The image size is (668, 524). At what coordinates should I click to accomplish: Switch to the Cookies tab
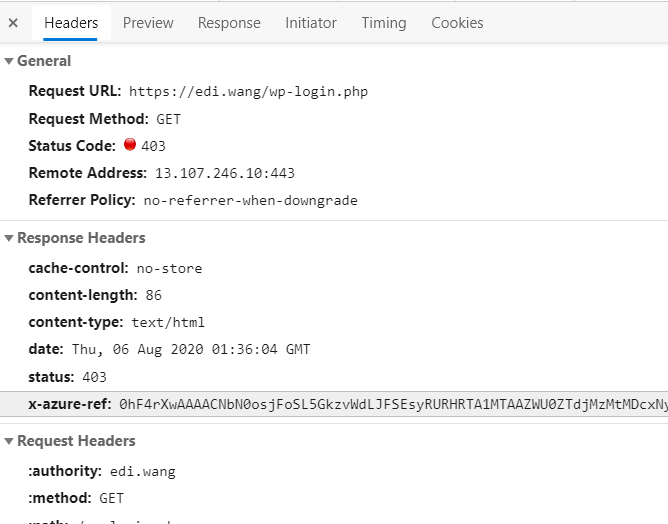pos(457,22)
